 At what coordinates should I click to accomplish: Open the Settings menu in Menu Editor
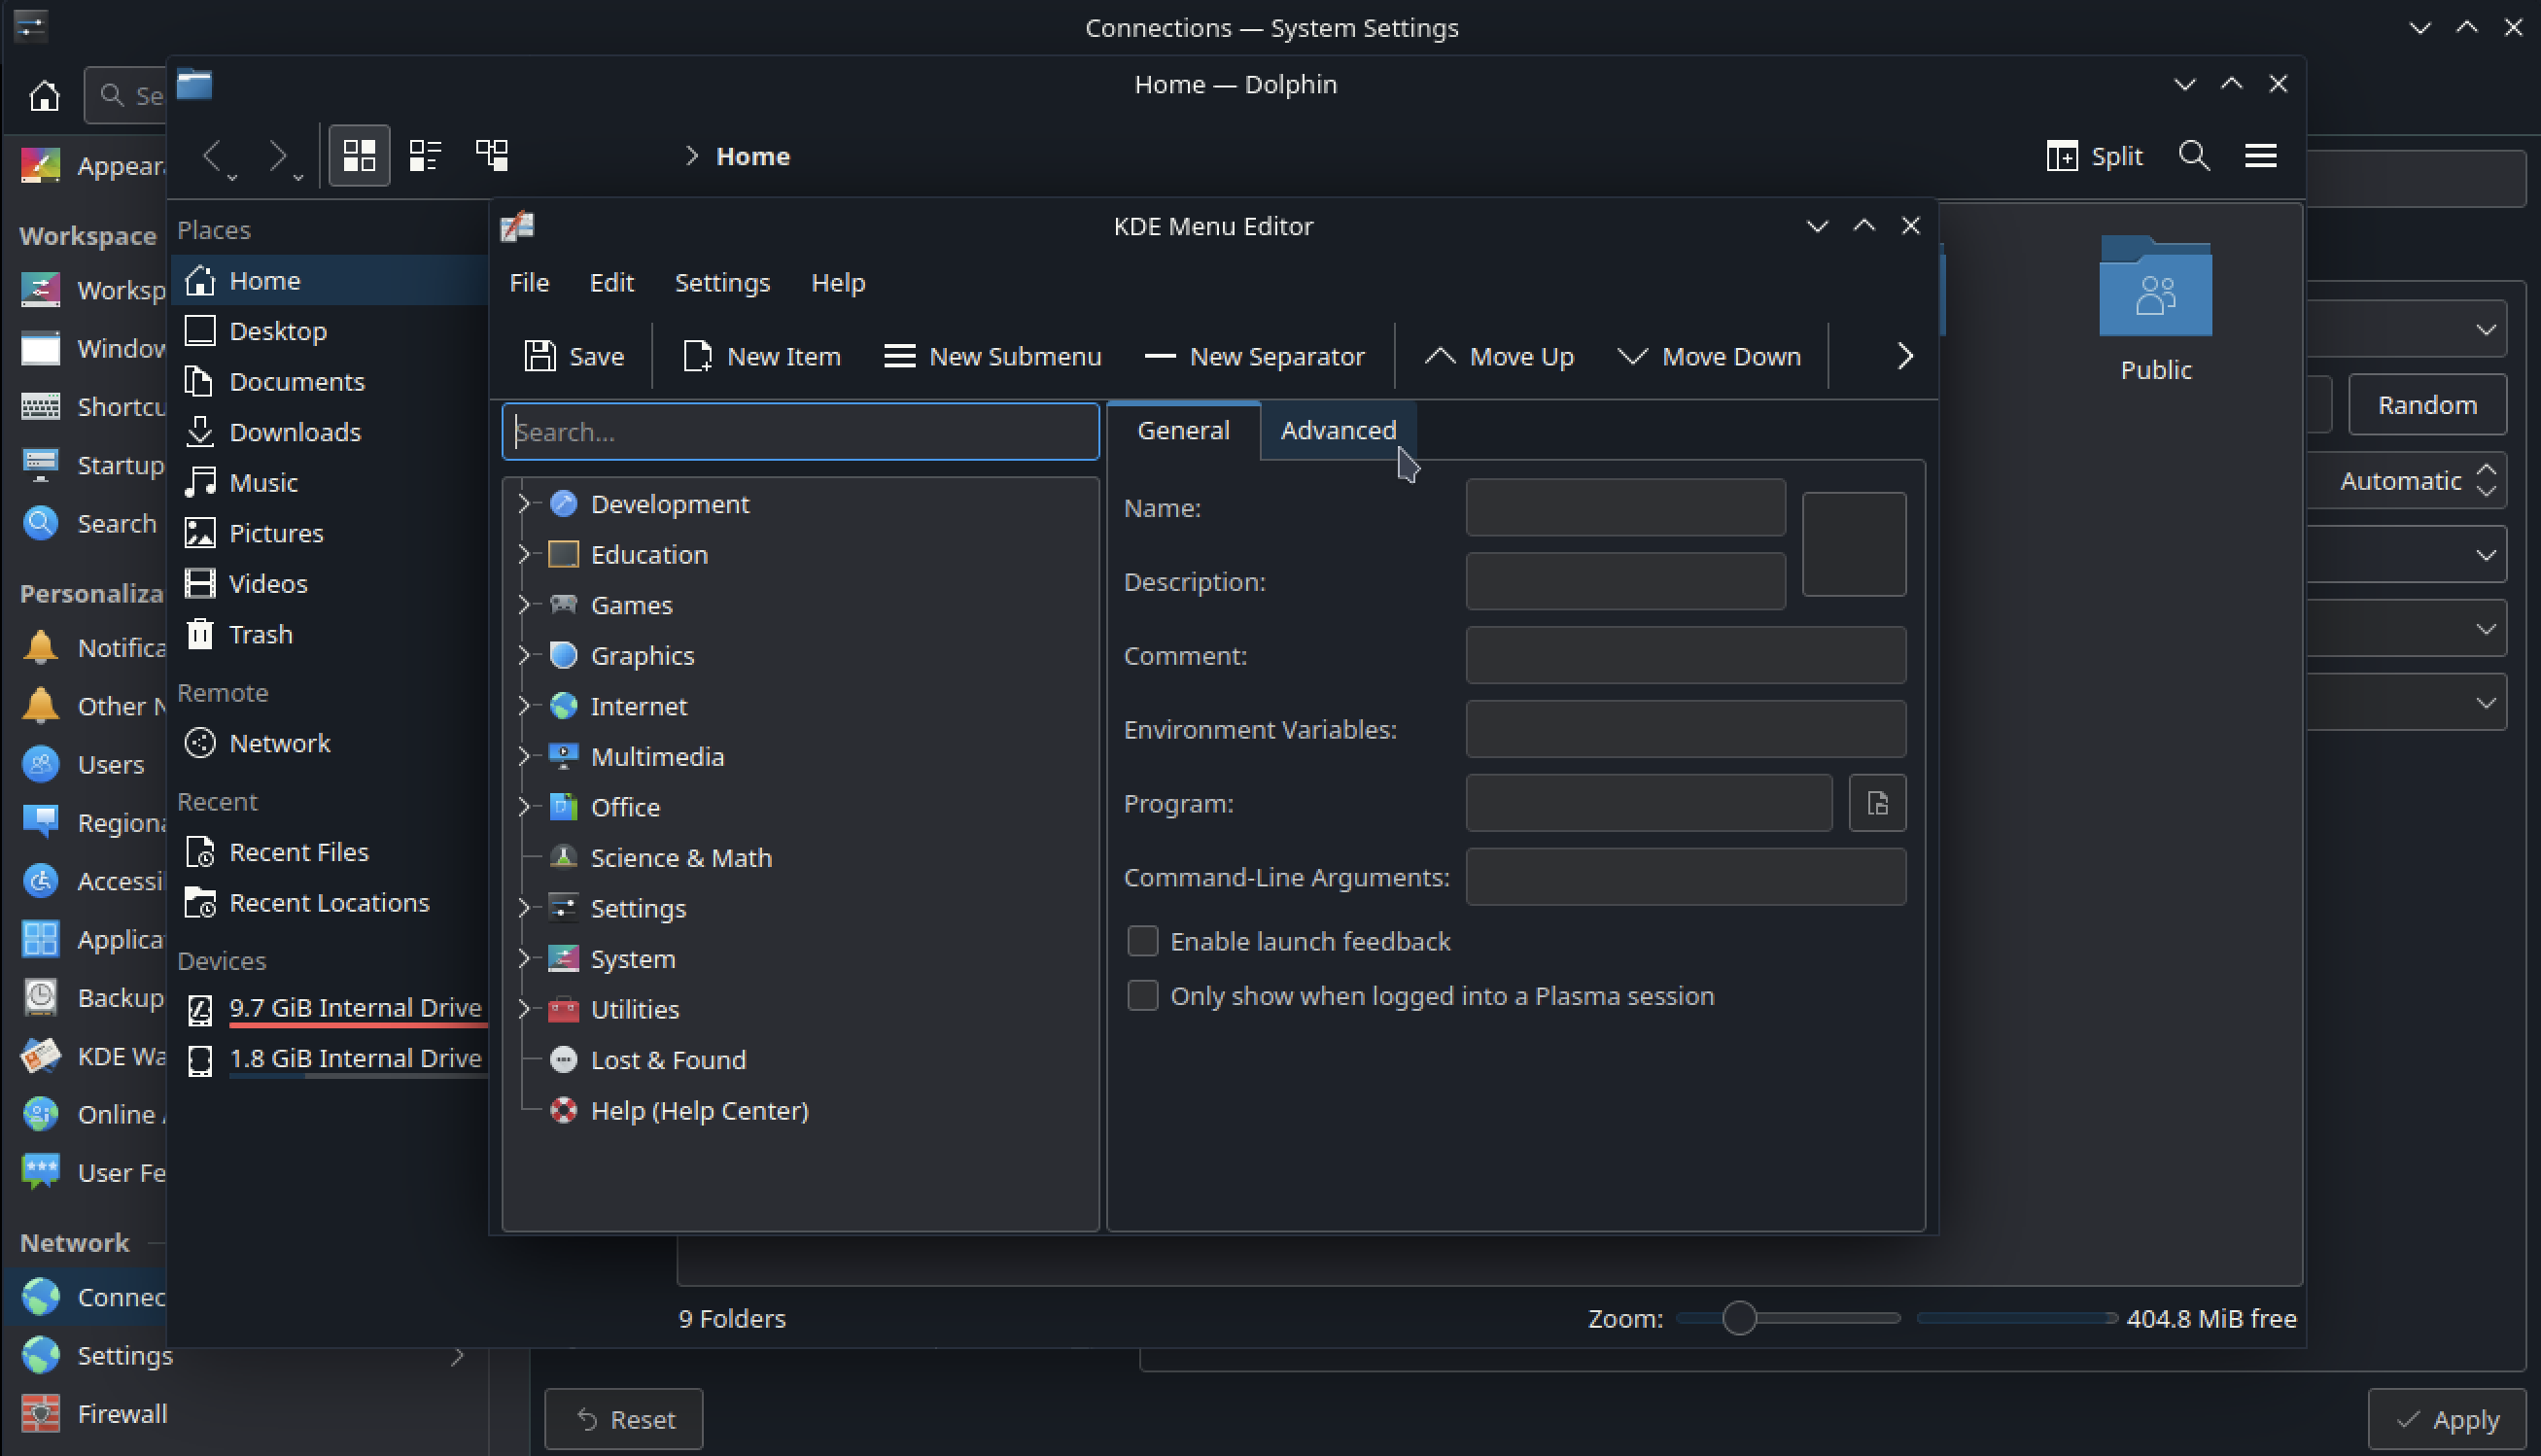pyautogui.click(x=722, y=283)
